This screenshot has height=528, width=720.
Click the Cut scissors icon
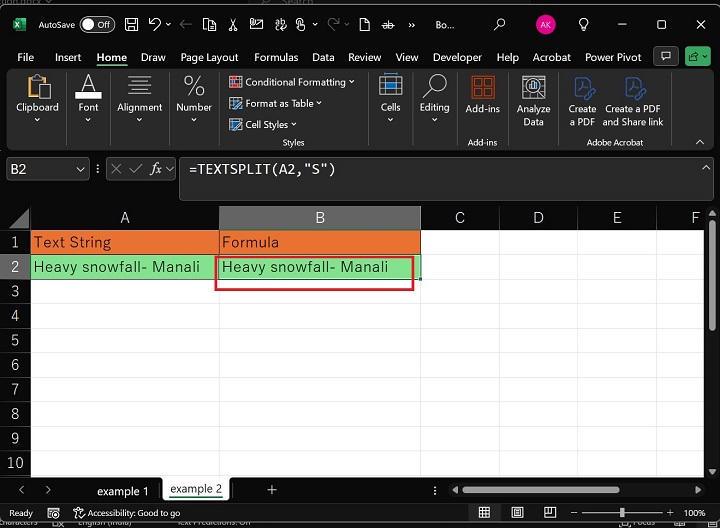tap(232, 24)
